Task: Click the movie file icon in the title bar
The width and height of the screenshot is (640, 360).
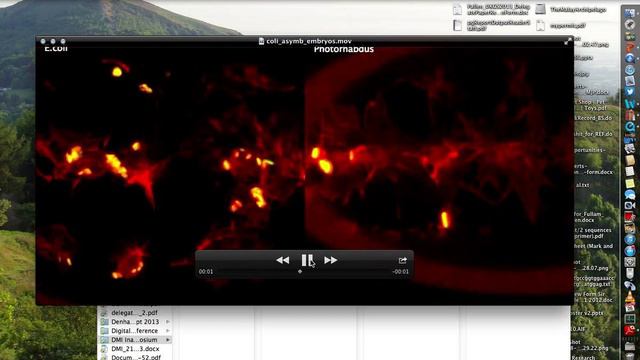Action: [x=261, y=41]
